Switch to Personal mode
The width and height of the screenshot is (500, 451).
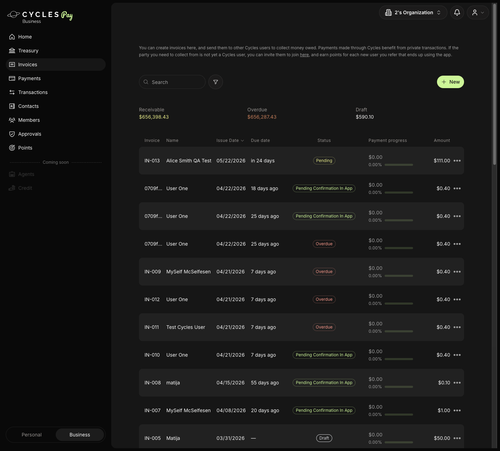pos(32,435)
